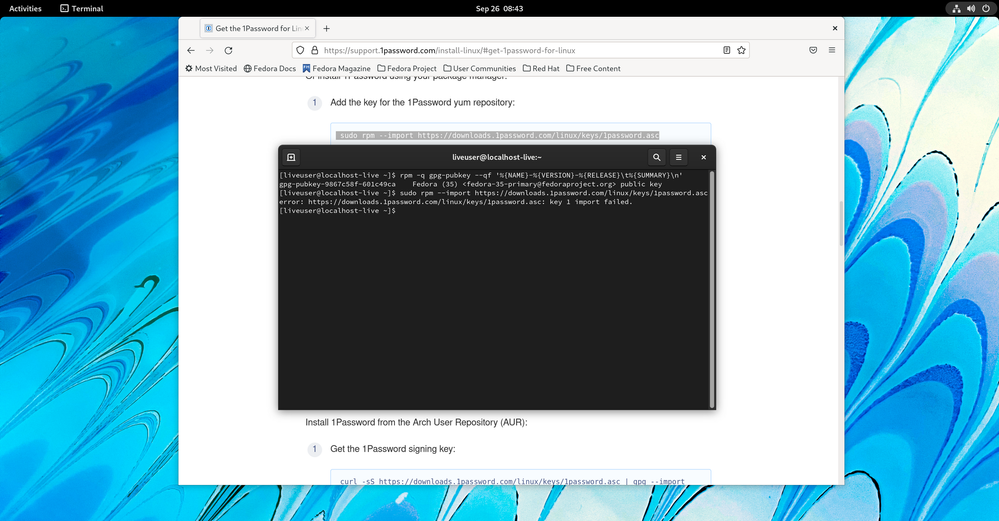Show tracking protection shield info
Image resolution: width=999 pixels, height=521 pixels.
[x=300, y=50]
